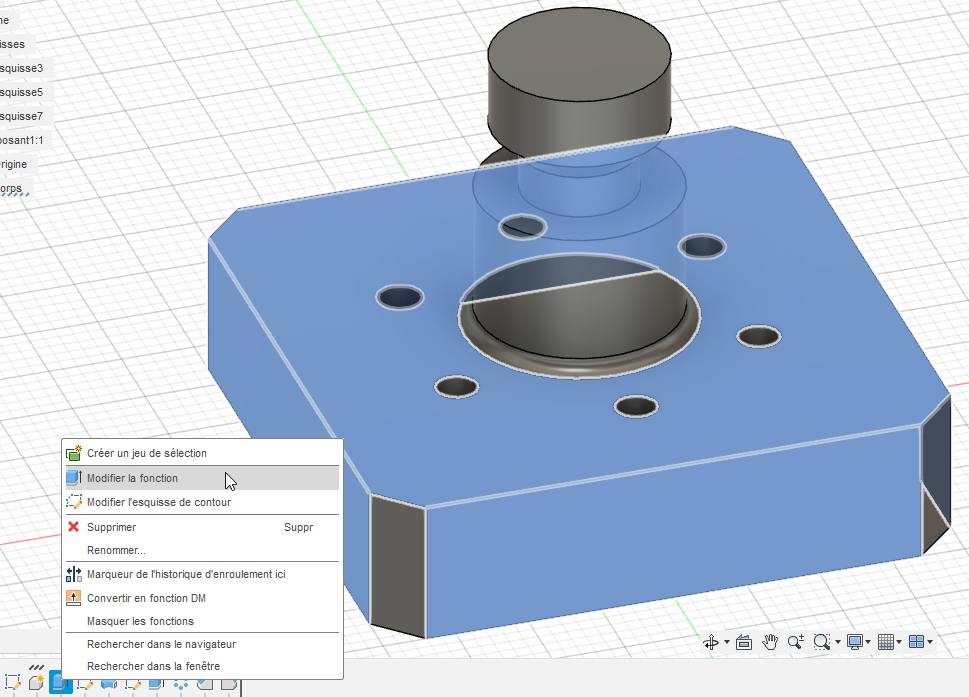The height and width of the screenshot is (697, 969).
Task: Choose 'Modifier la fonction' in context menu
Action: coord(132,478)
